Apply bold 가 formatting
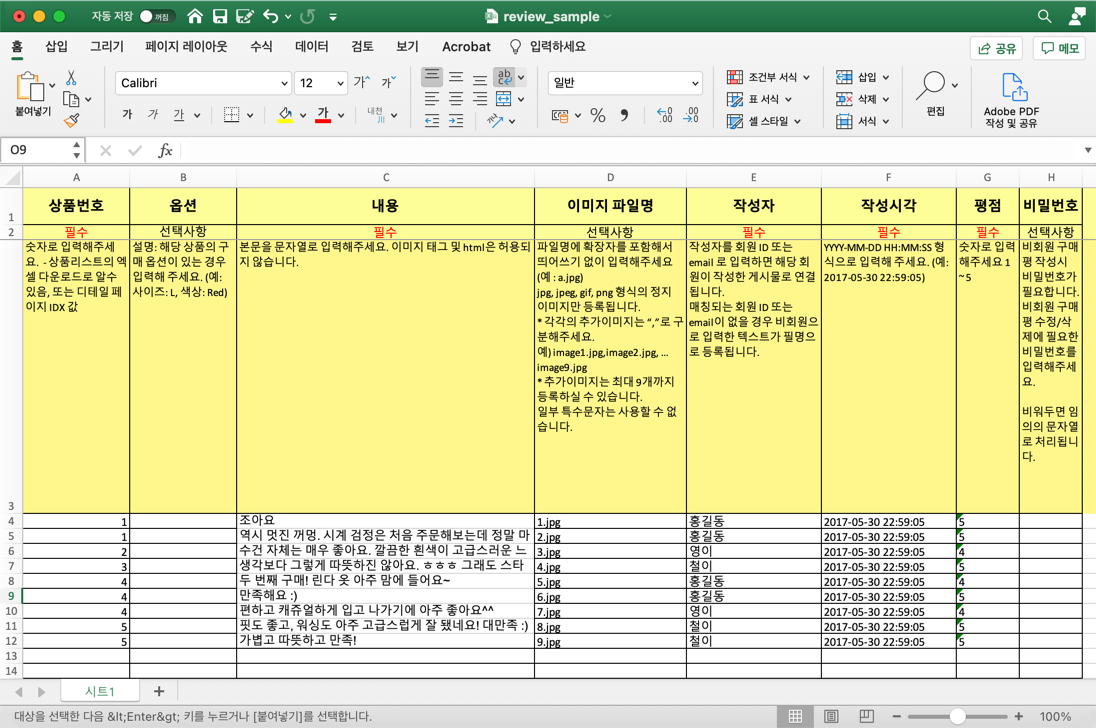The image size is (1096, 728). (x=127, y=114)
